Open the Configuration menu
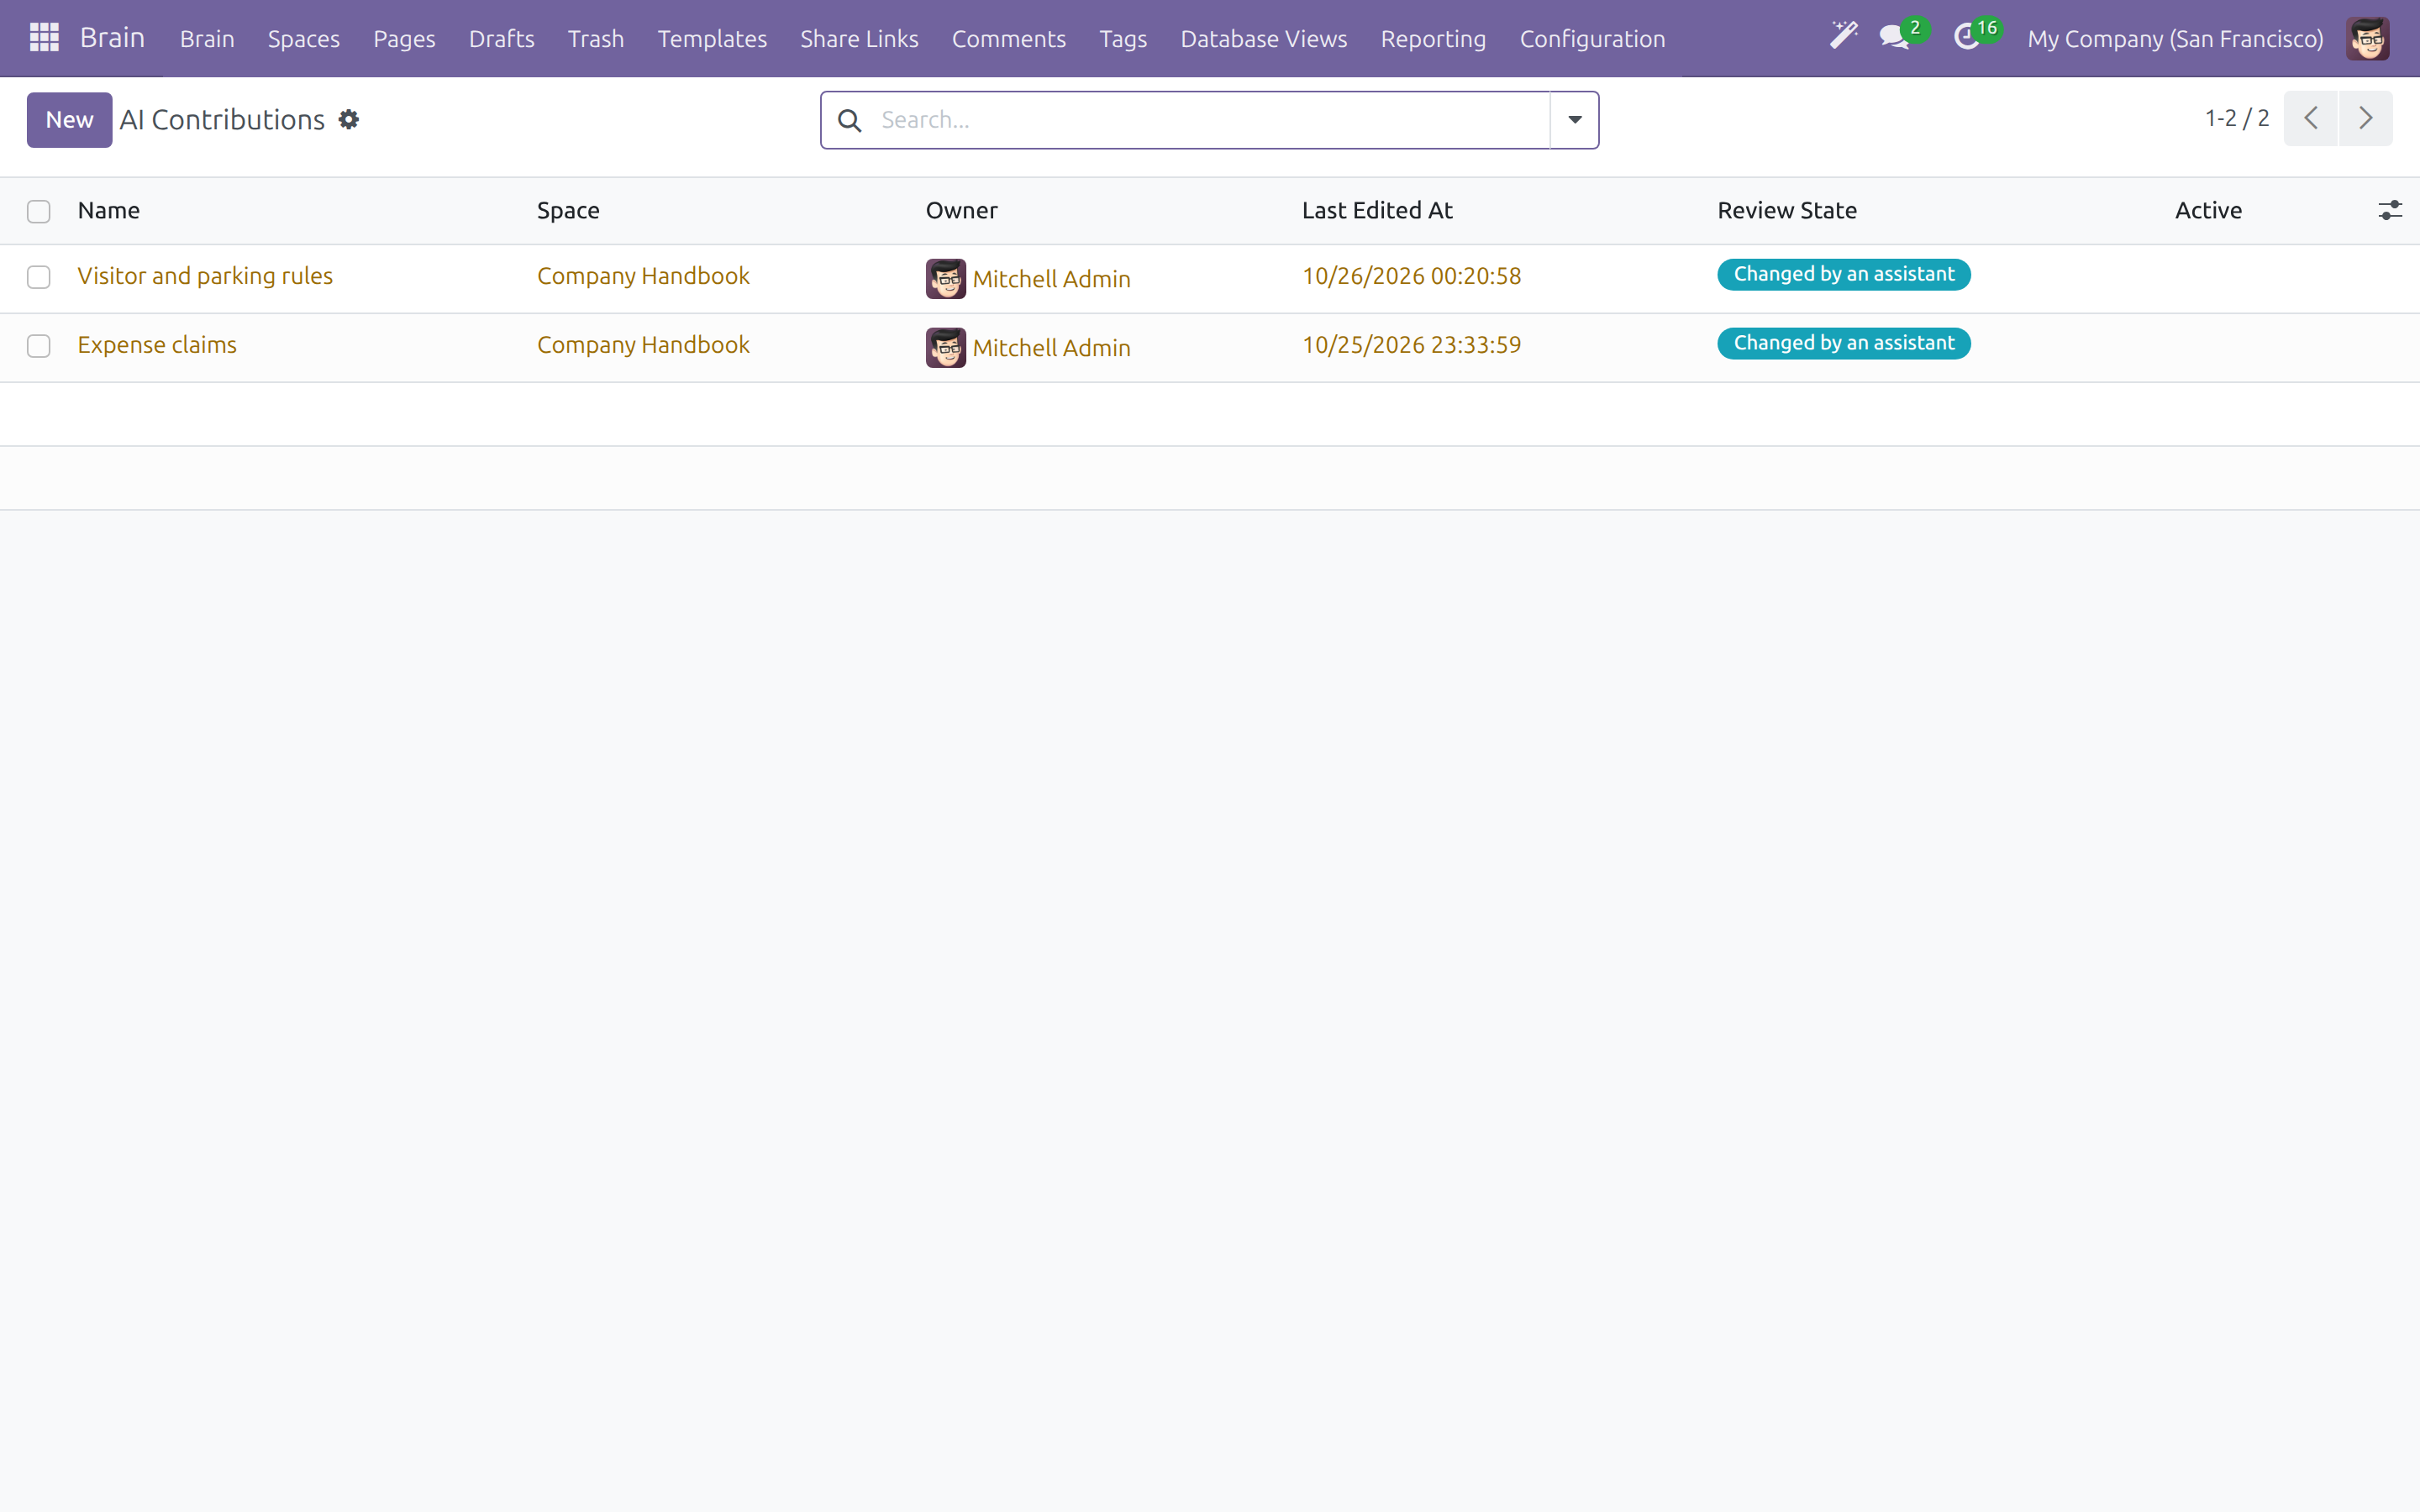Image resolution: width=2420 pixels, height=1512 pixels. pyautogui.click(x=1592, y=39)
